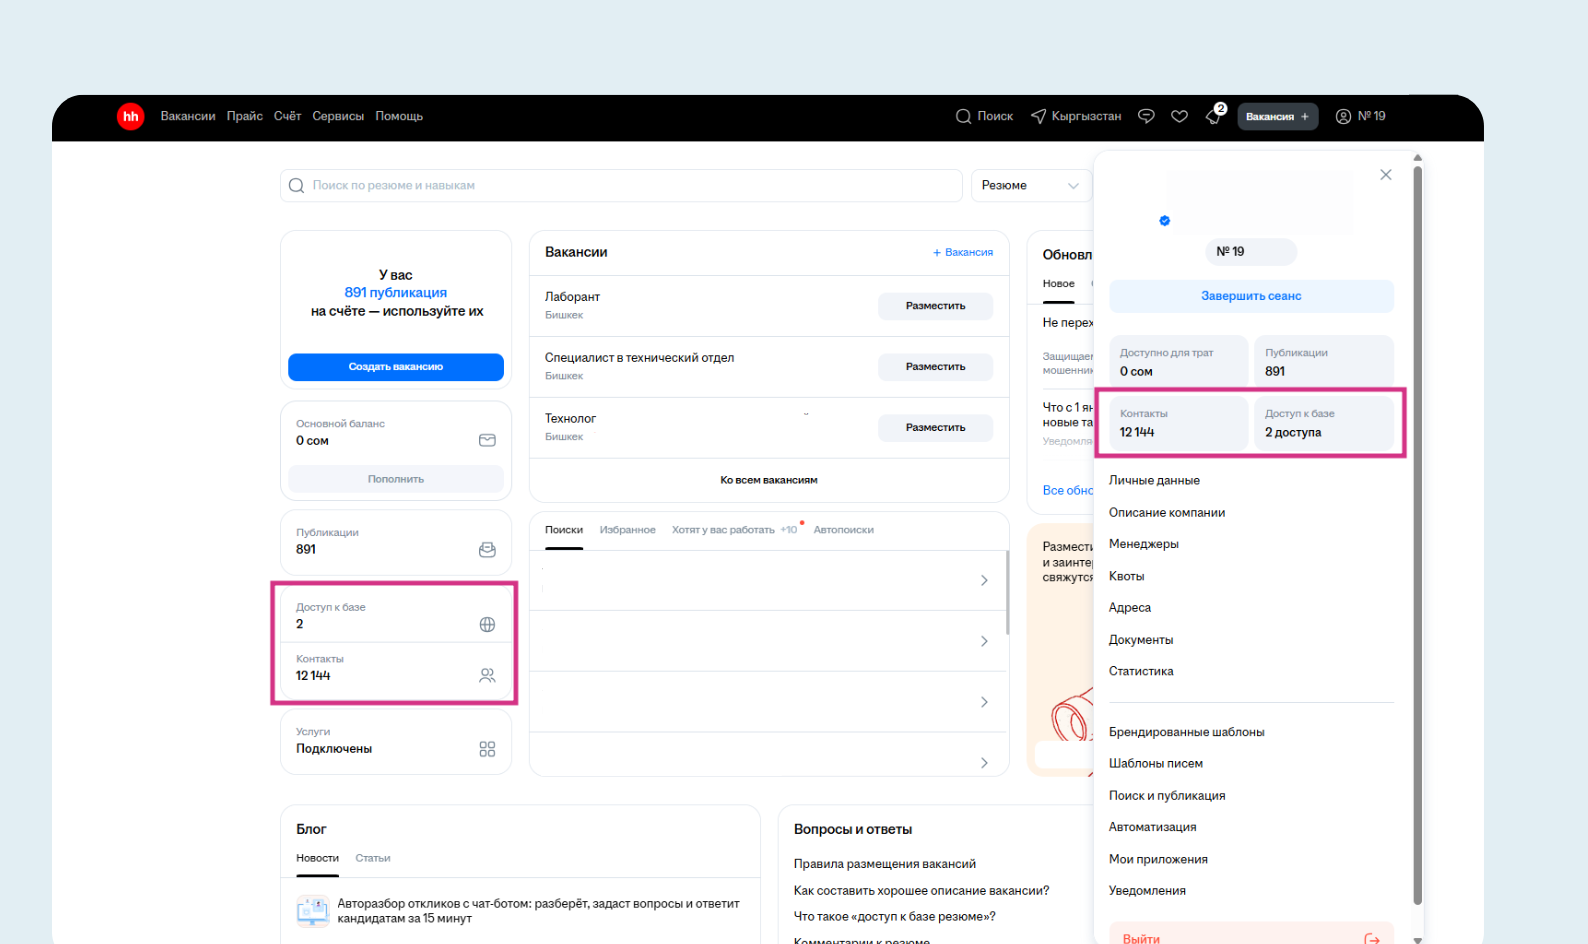The width and height of the screenshot is (1588, 944).
Task: Click the 891 публикация link
Action: [x=396, y=293]
